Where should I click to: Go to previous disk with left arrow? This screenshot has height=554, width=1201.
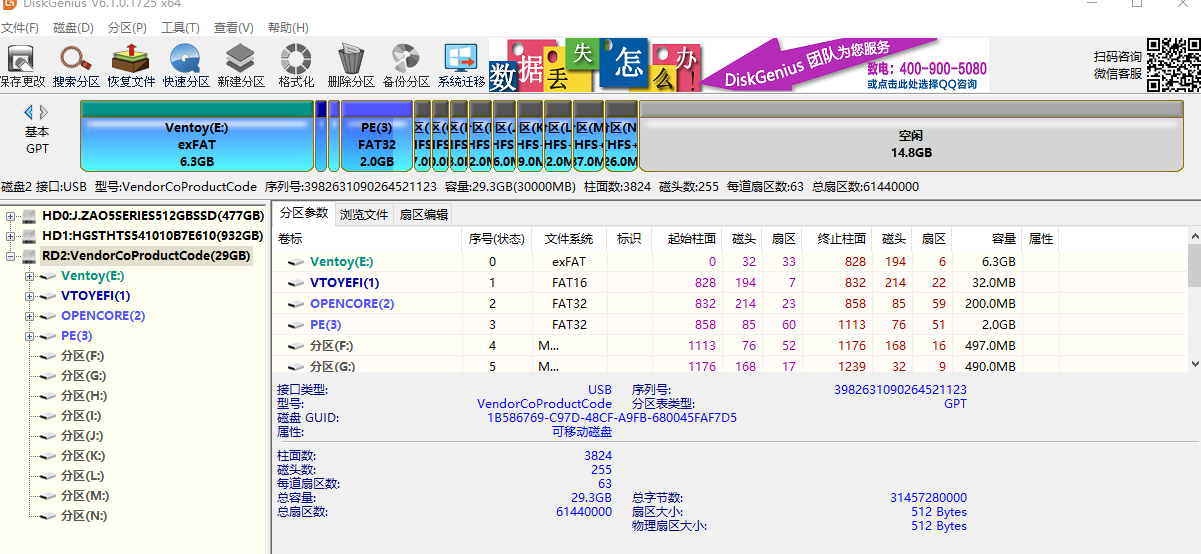(29, 112)
